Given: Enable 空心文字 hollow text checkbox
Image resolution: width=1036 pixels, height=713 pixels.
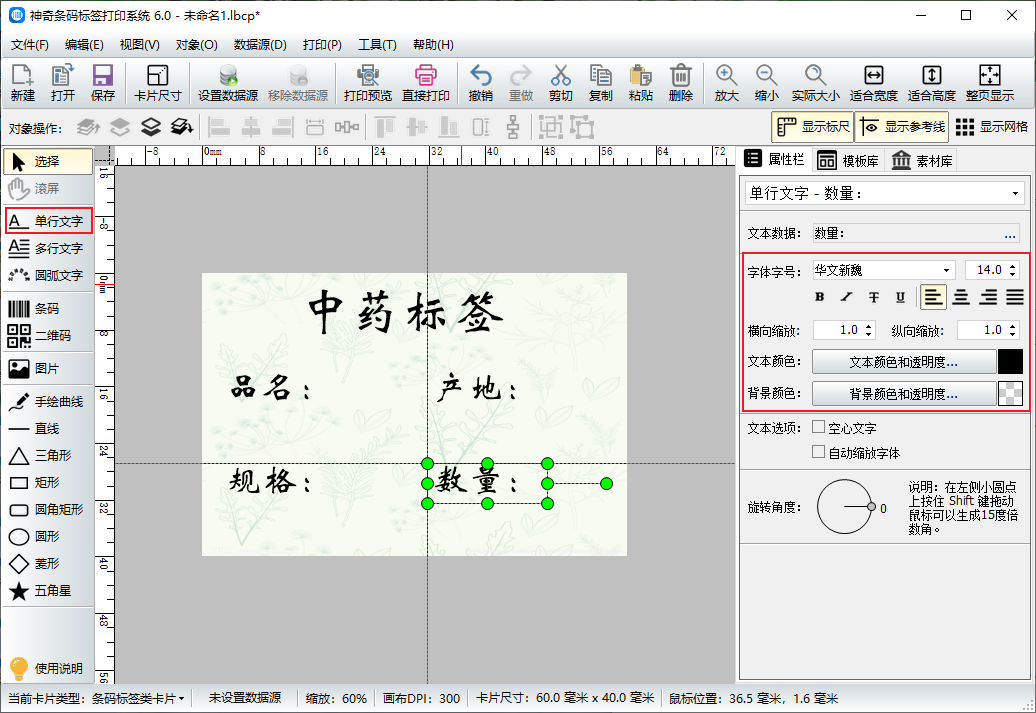Looking at the screenshot, I should pyautogui.click(x=818, y=427).
